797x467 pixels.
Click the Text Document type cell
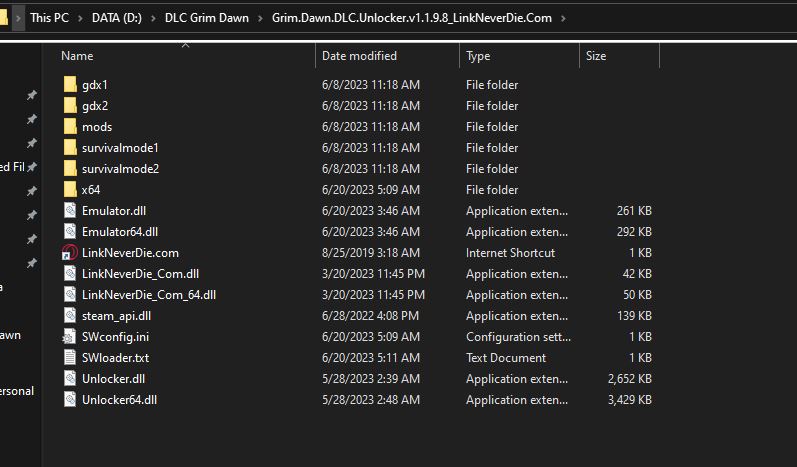[x=506, y=357]
